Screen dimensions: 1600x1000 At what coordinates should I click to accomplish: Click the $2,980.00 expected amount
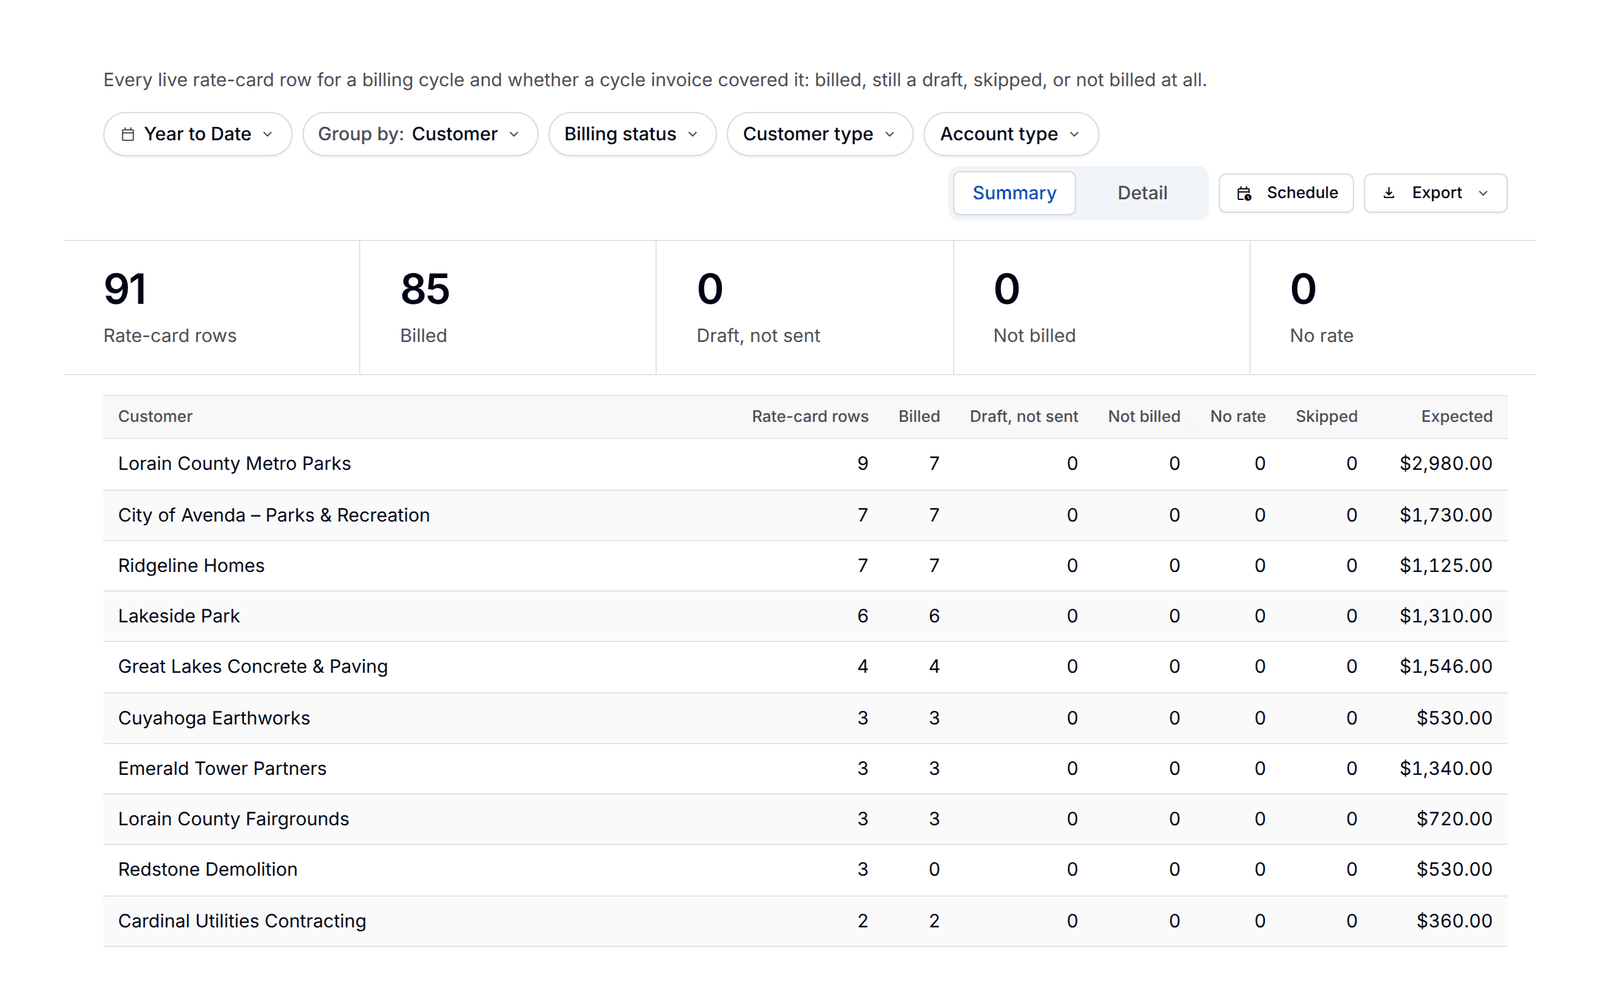[x=1446, y=464]
